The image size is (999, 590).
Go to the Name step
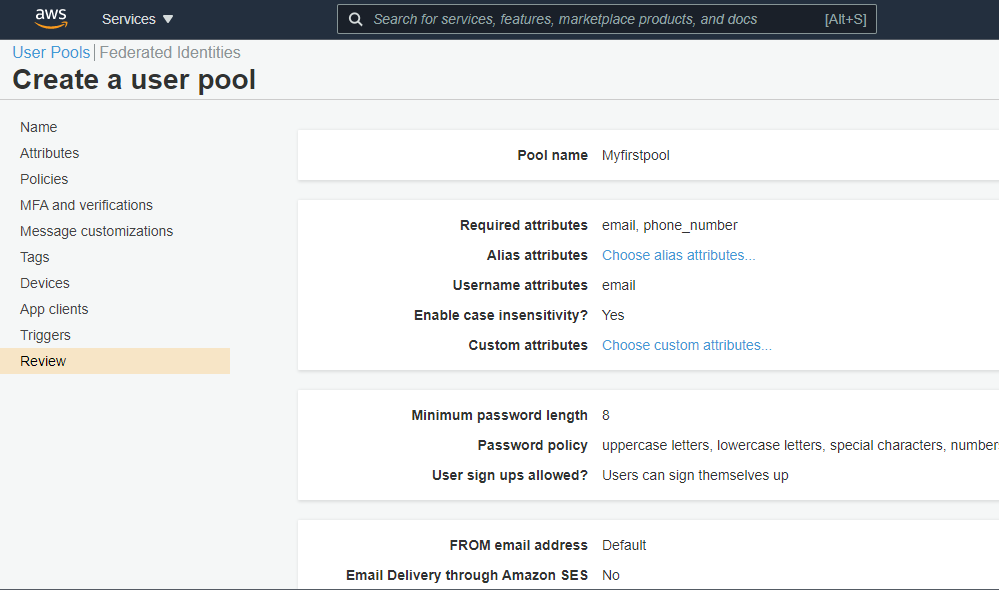point(39,127)
